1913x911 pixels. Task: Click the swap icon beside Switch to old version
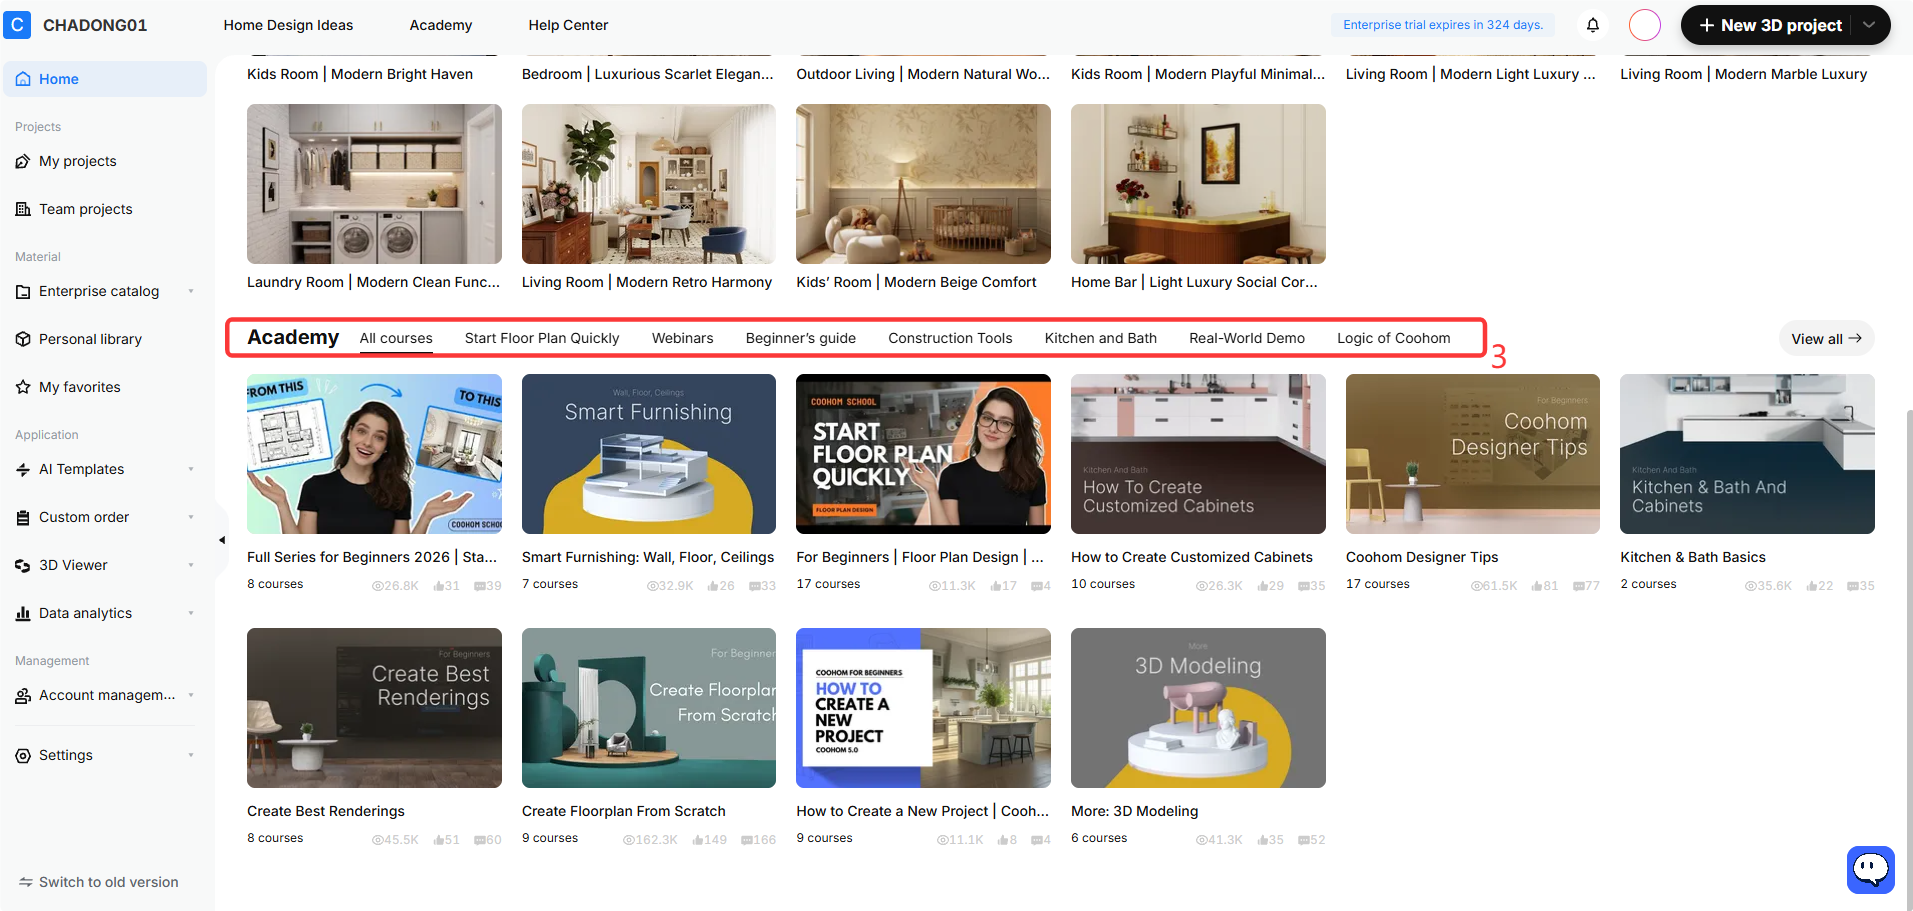(x=26, y=882)
